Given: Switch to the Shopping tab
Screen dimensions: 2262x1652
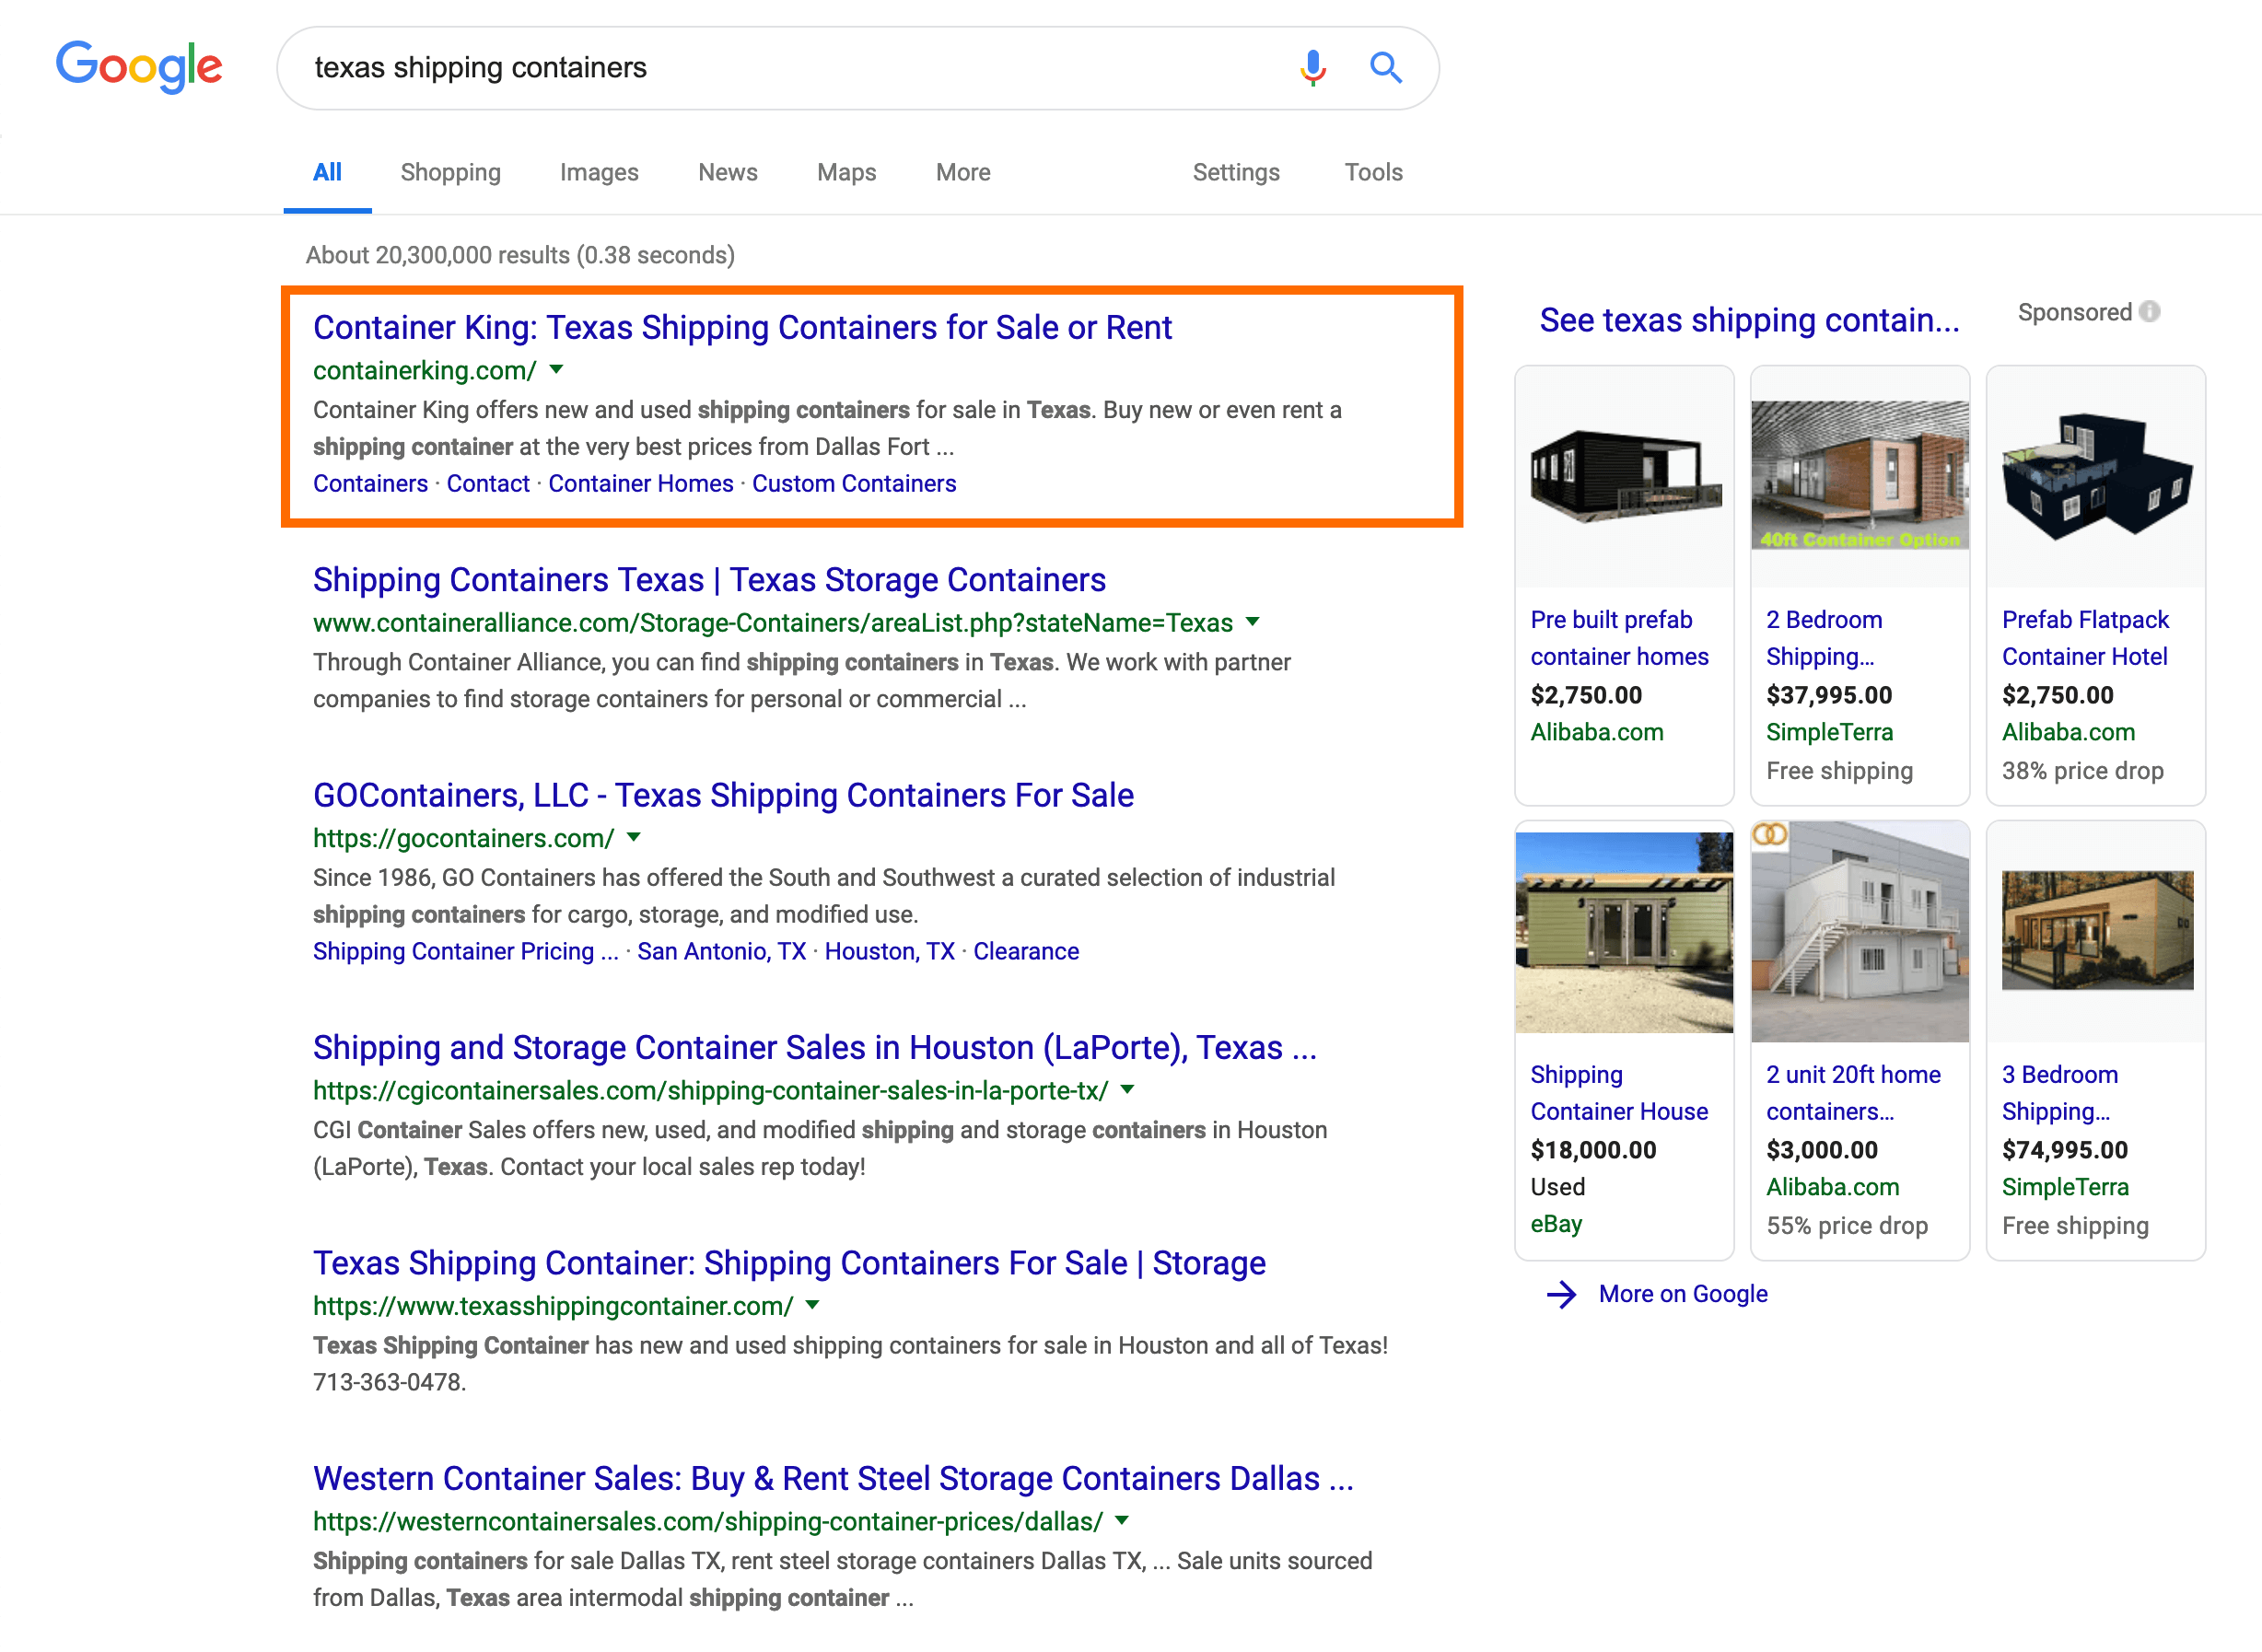Looking at the screenshot, I should 450,172.
